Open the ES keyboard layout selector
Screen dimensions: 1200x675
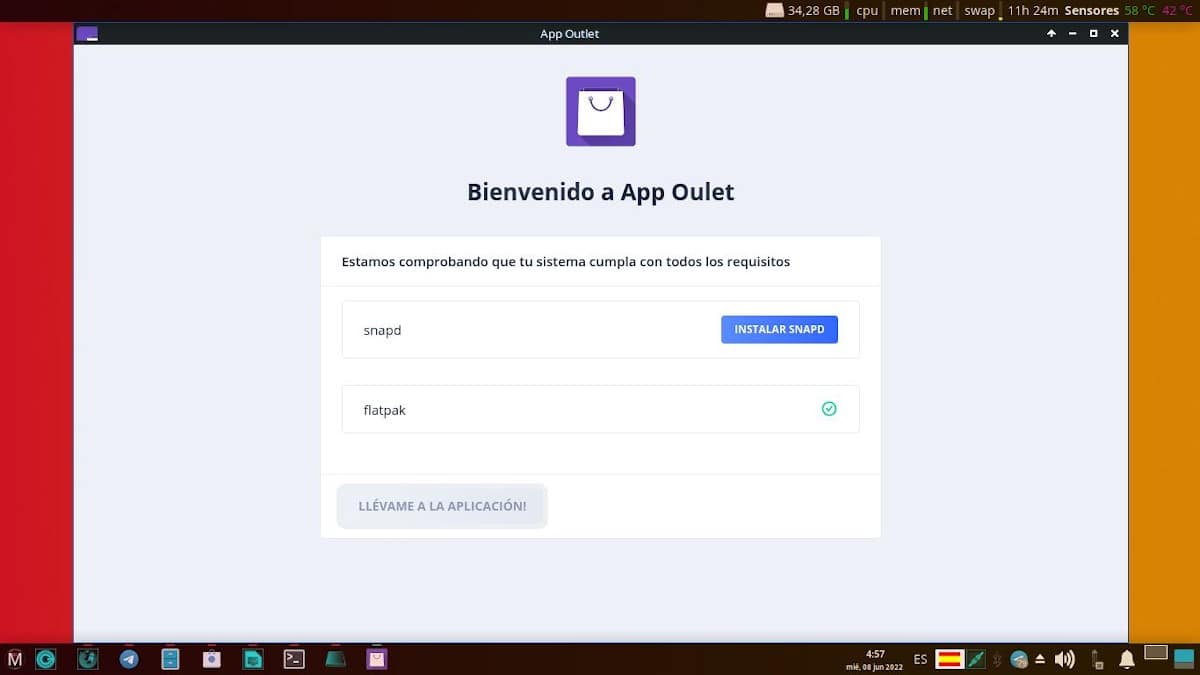(920, 659)
